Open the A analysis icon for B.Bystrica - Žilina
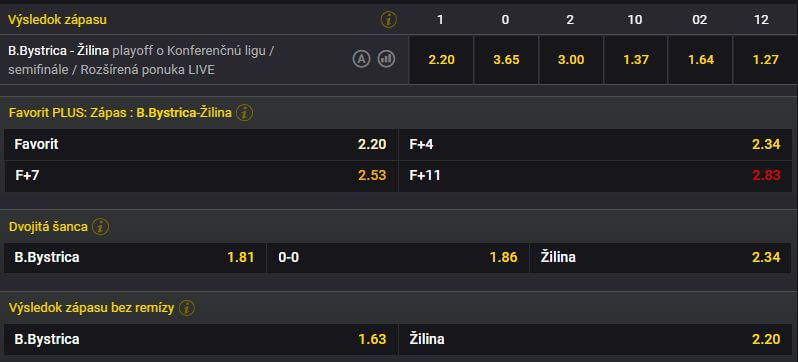The image size is (798, 362). point(361,60)
